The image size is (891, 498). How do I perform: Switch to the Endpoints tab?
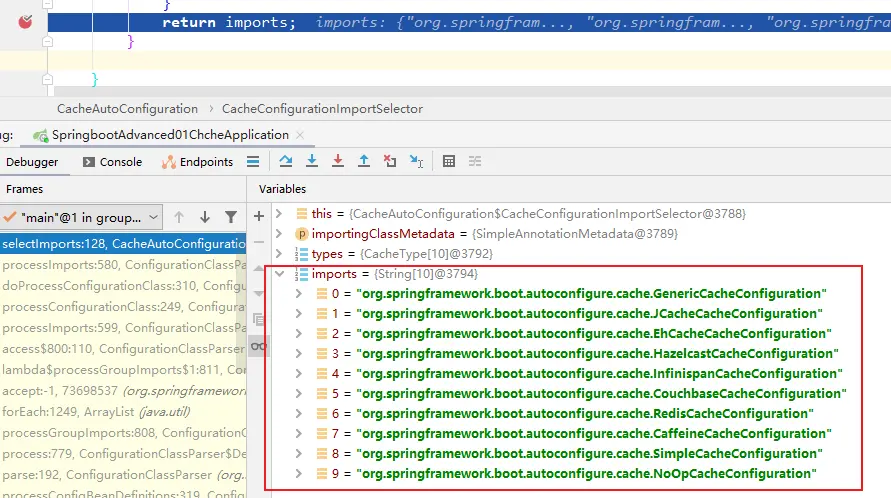197,162
